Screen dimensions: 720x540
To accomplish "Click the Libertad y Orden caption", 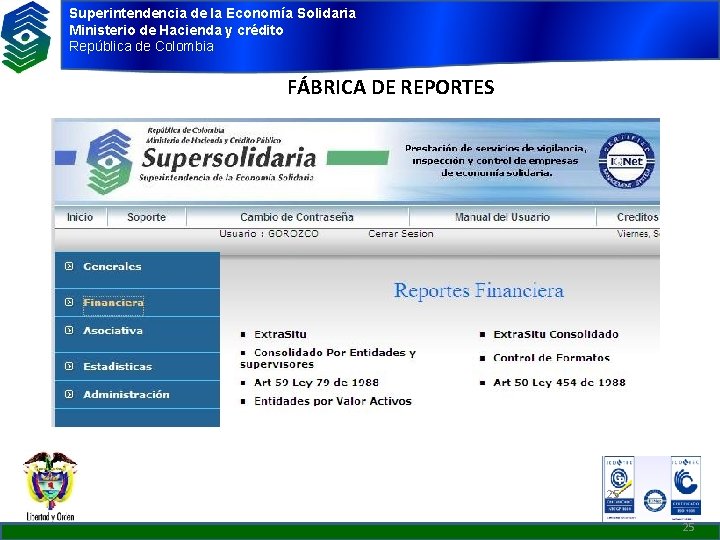I will 50,517.
